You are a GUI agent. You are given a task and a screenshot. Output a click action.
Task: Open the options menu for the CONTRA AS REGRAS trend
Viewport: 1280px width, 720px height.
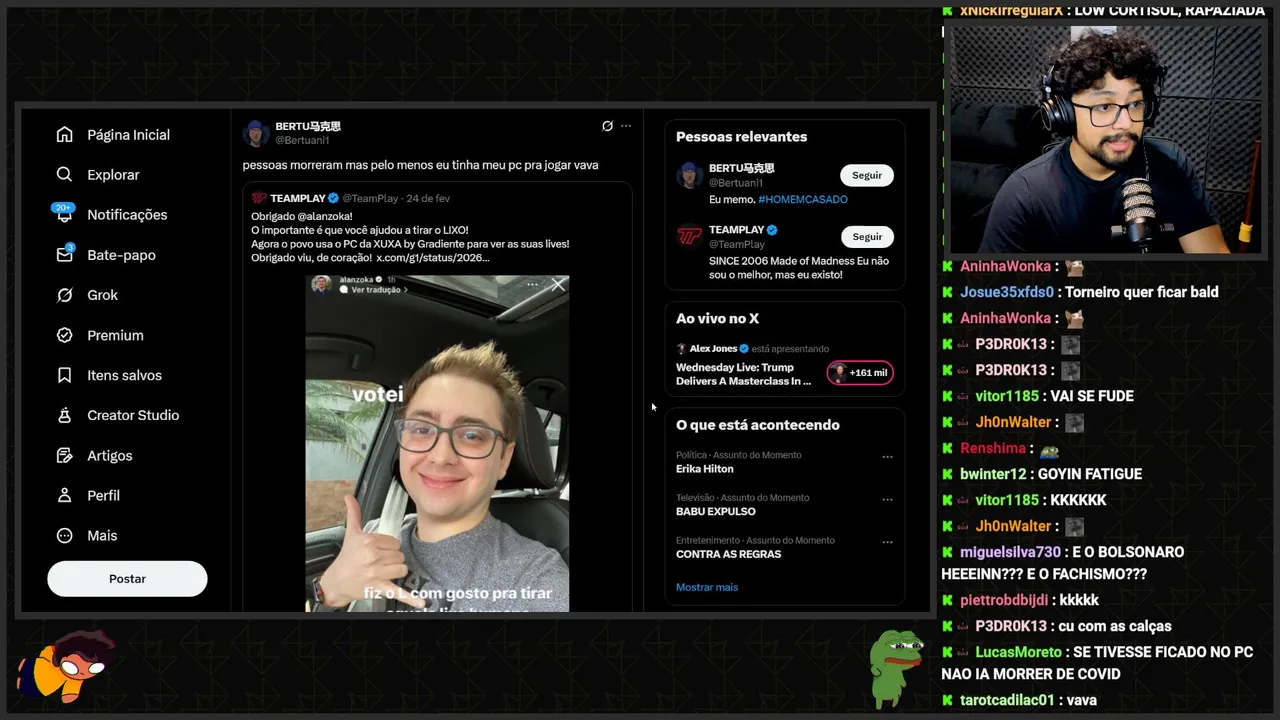pyautogui.click(x=887, y=542)
